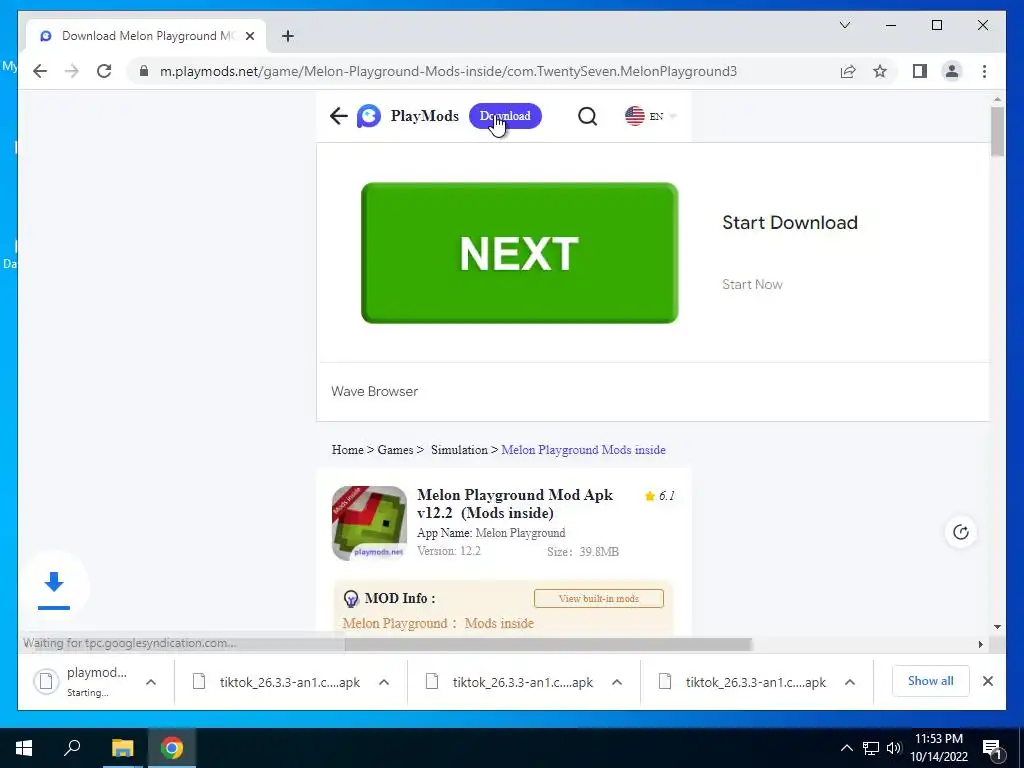Bookmark this tab with the star icon
Viewport: 1024px width, 768px height.
coord(880,71)
